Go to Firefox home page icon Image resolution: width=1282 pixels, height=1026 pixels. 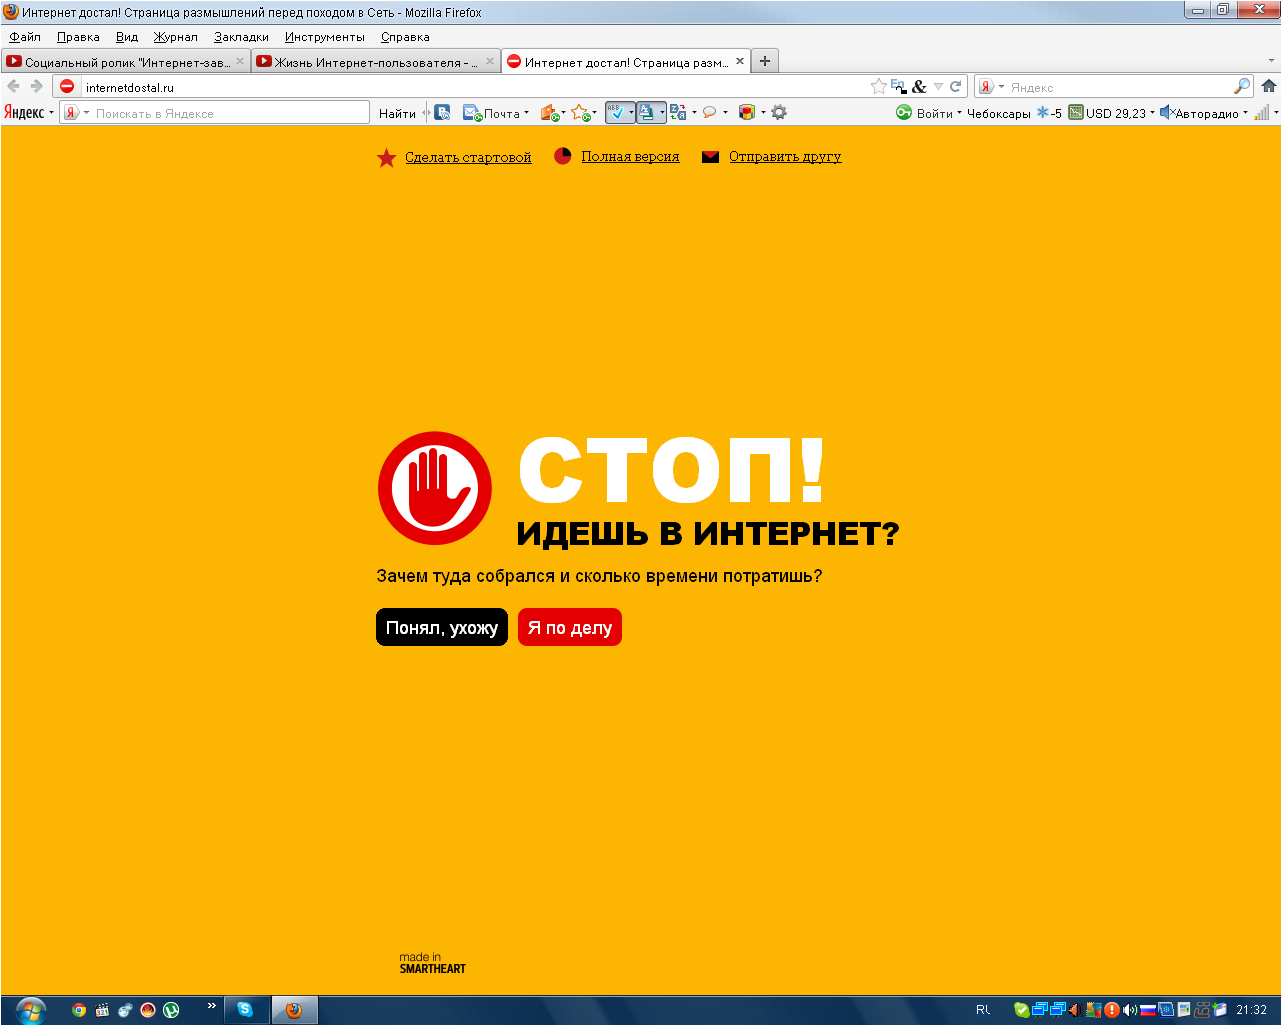tap(1268, 87)
